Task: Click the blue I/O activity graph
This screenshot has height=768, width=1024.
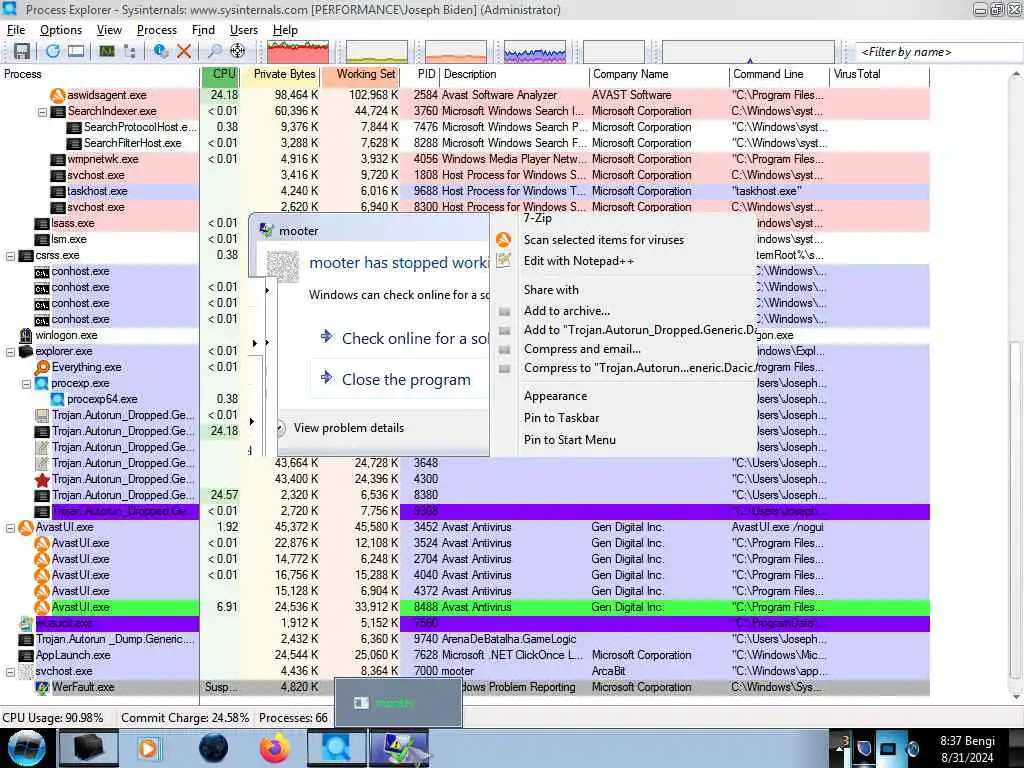Action: point(535,52)
